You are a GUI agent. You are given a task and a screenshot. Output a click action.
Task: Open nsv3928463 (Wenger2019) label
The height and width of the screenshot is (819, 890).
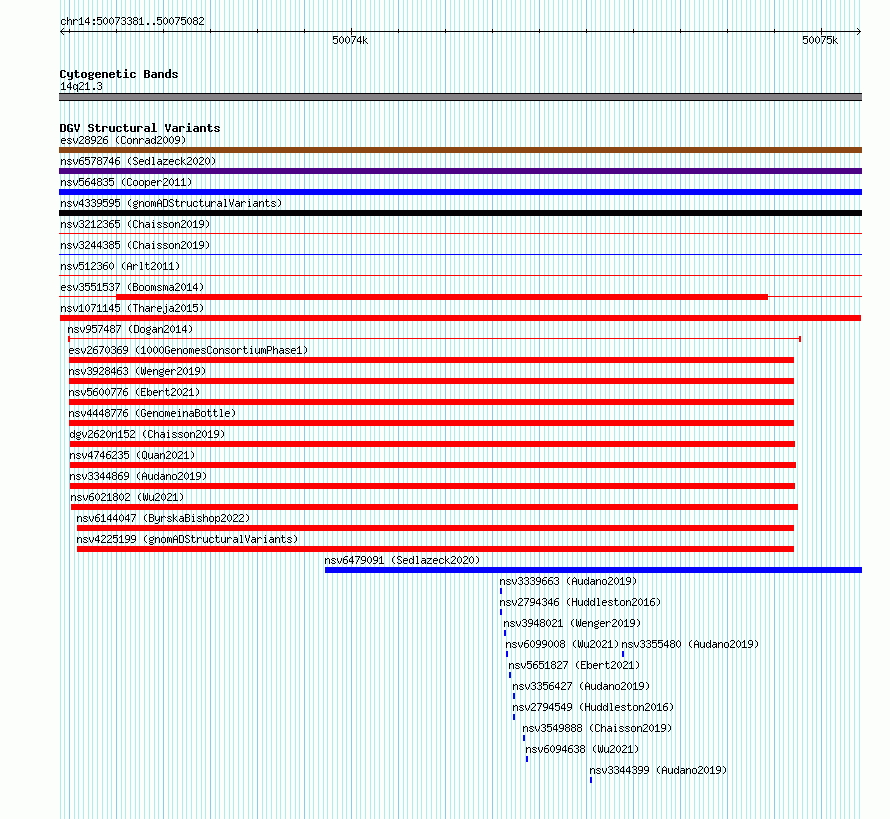coord(137,371)
